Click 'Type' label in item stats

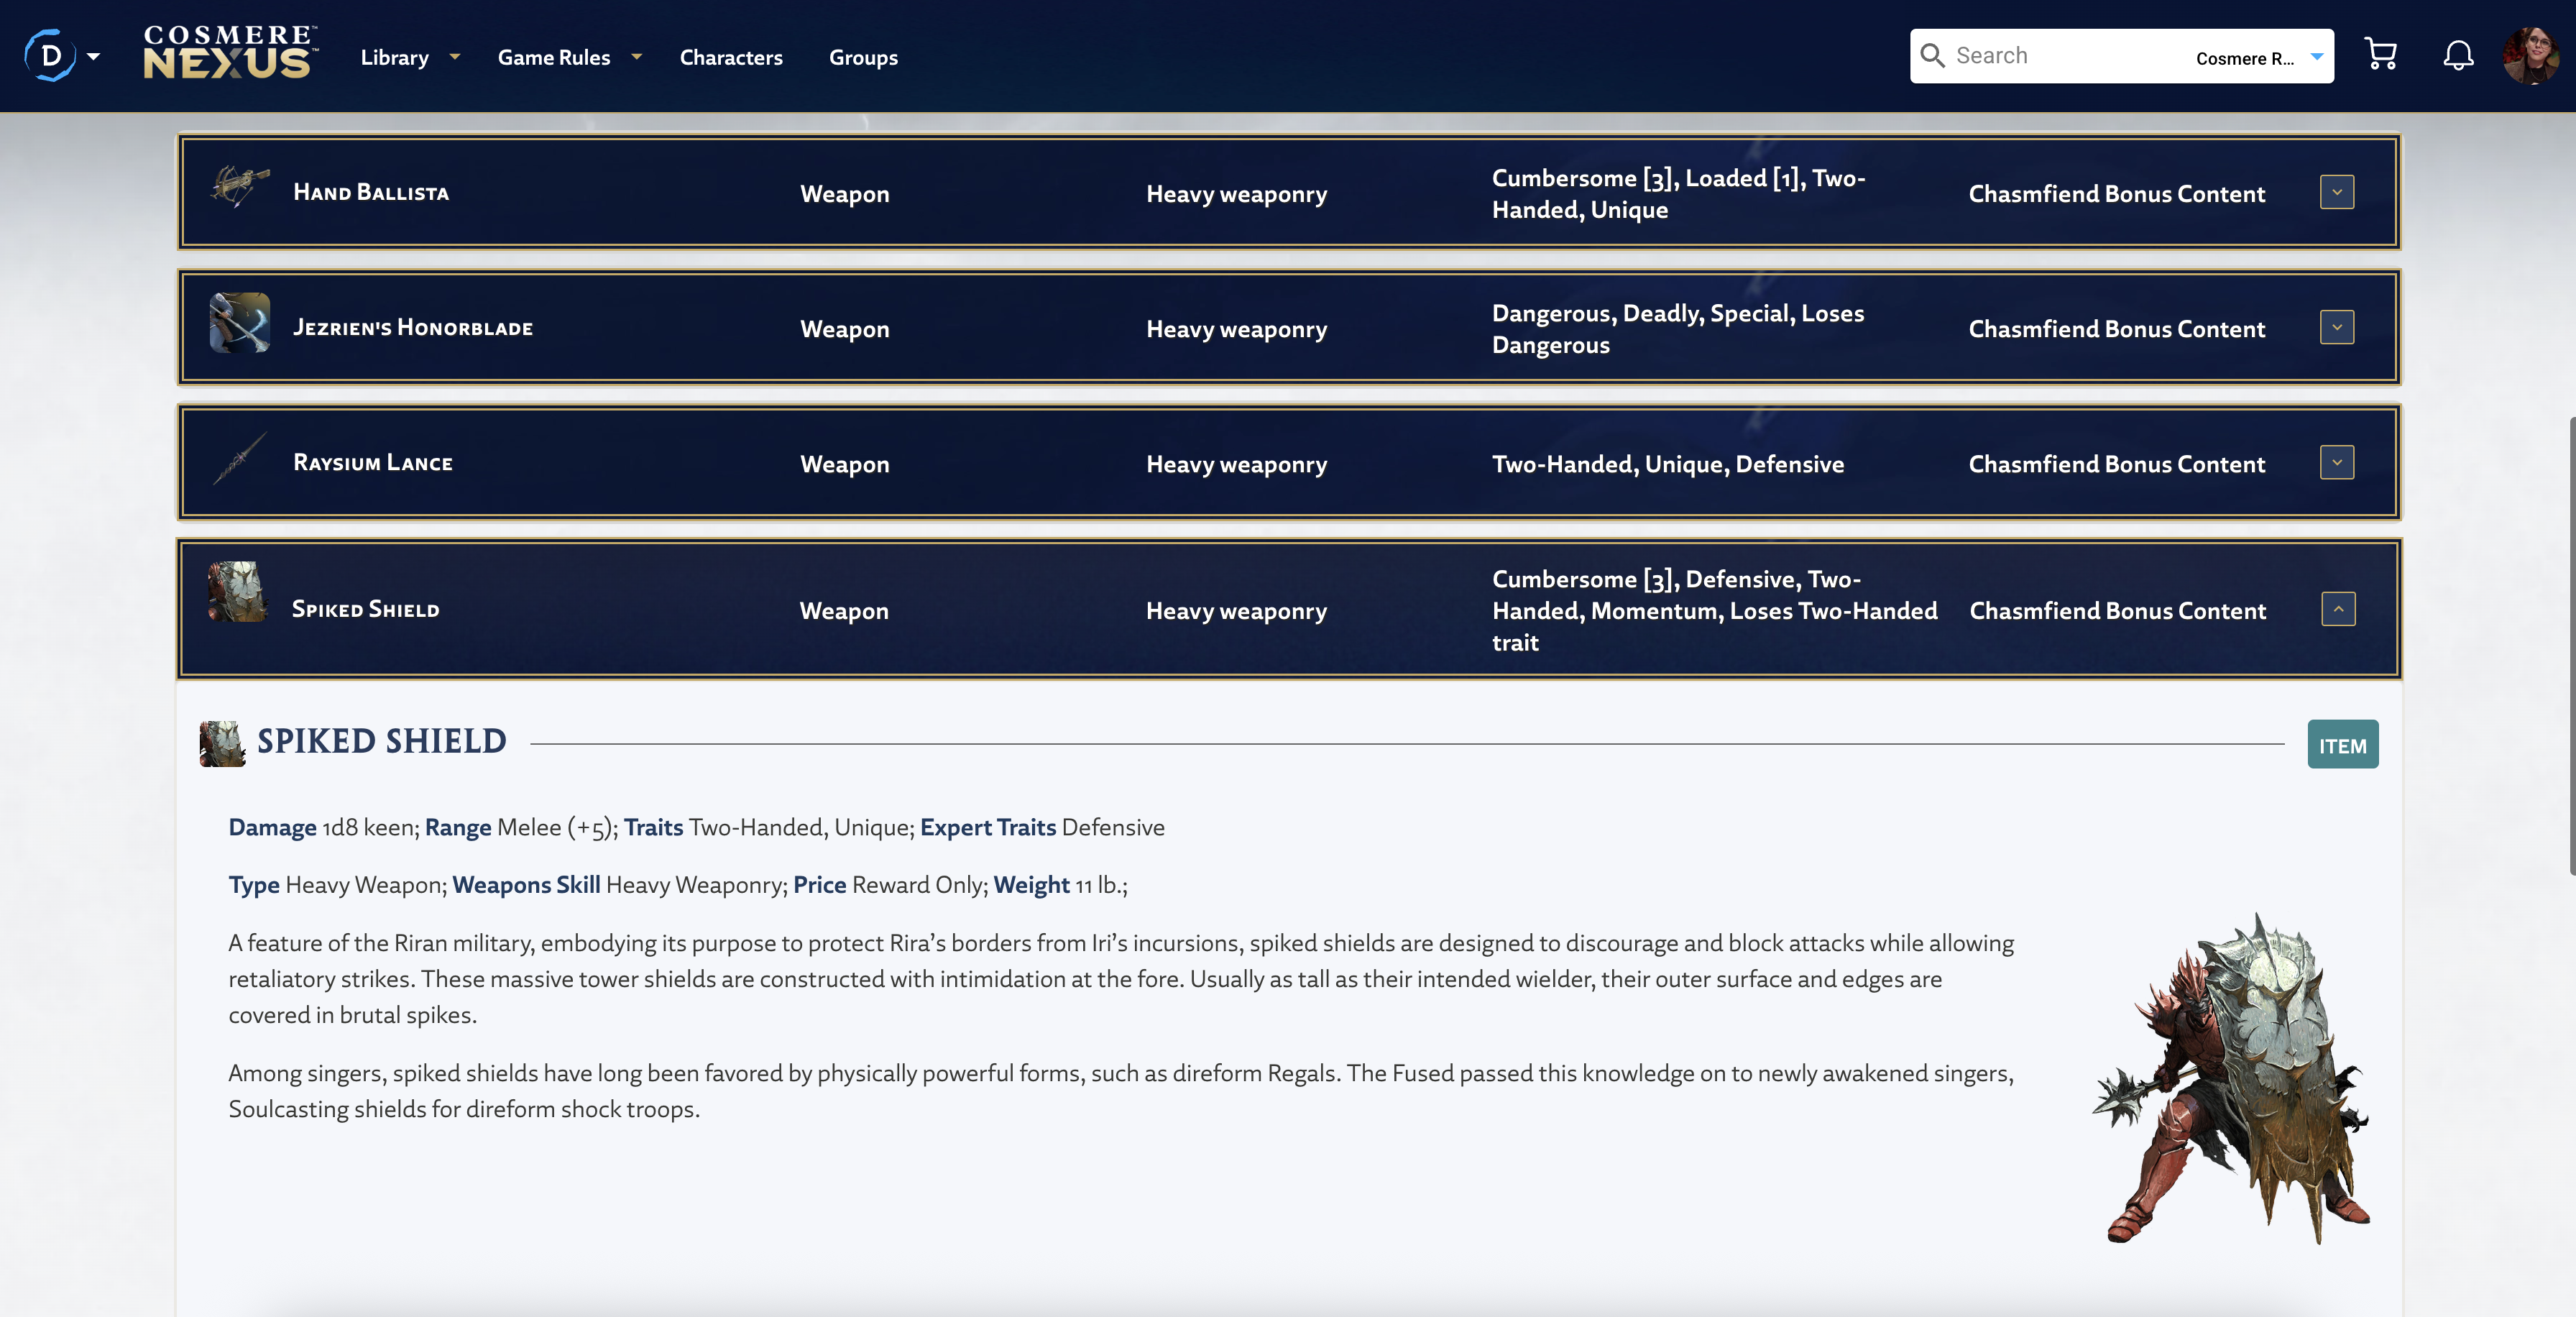pyautogui.click(x=254, y=885)
